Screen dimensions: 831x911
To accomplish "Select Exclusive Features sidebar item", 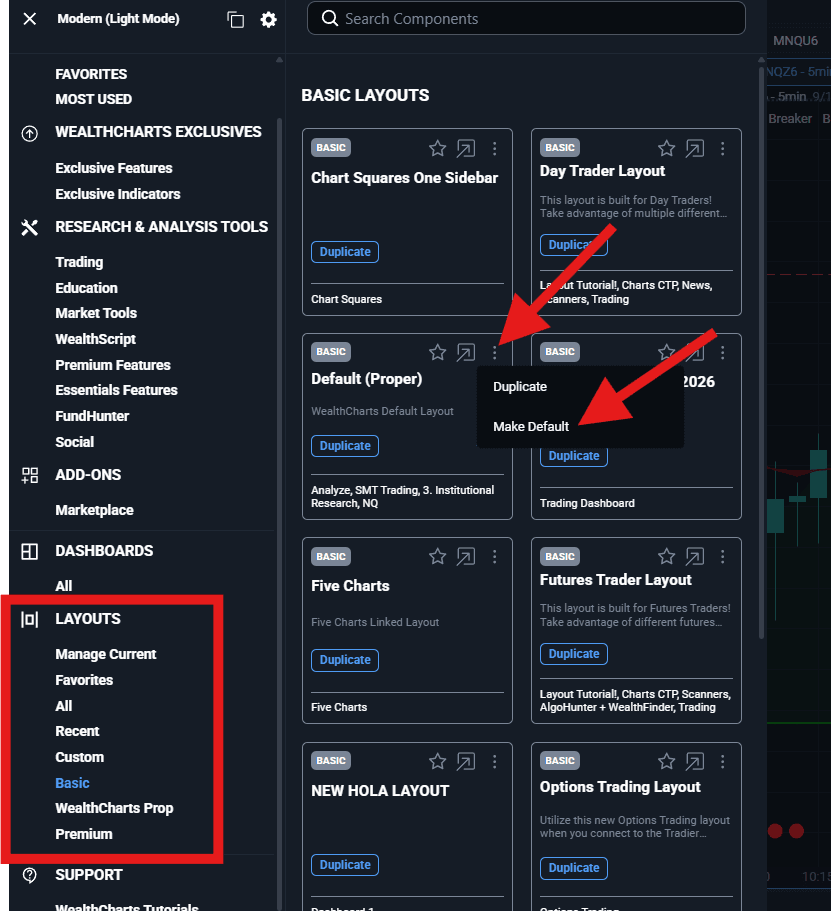I will click(114, 168).
